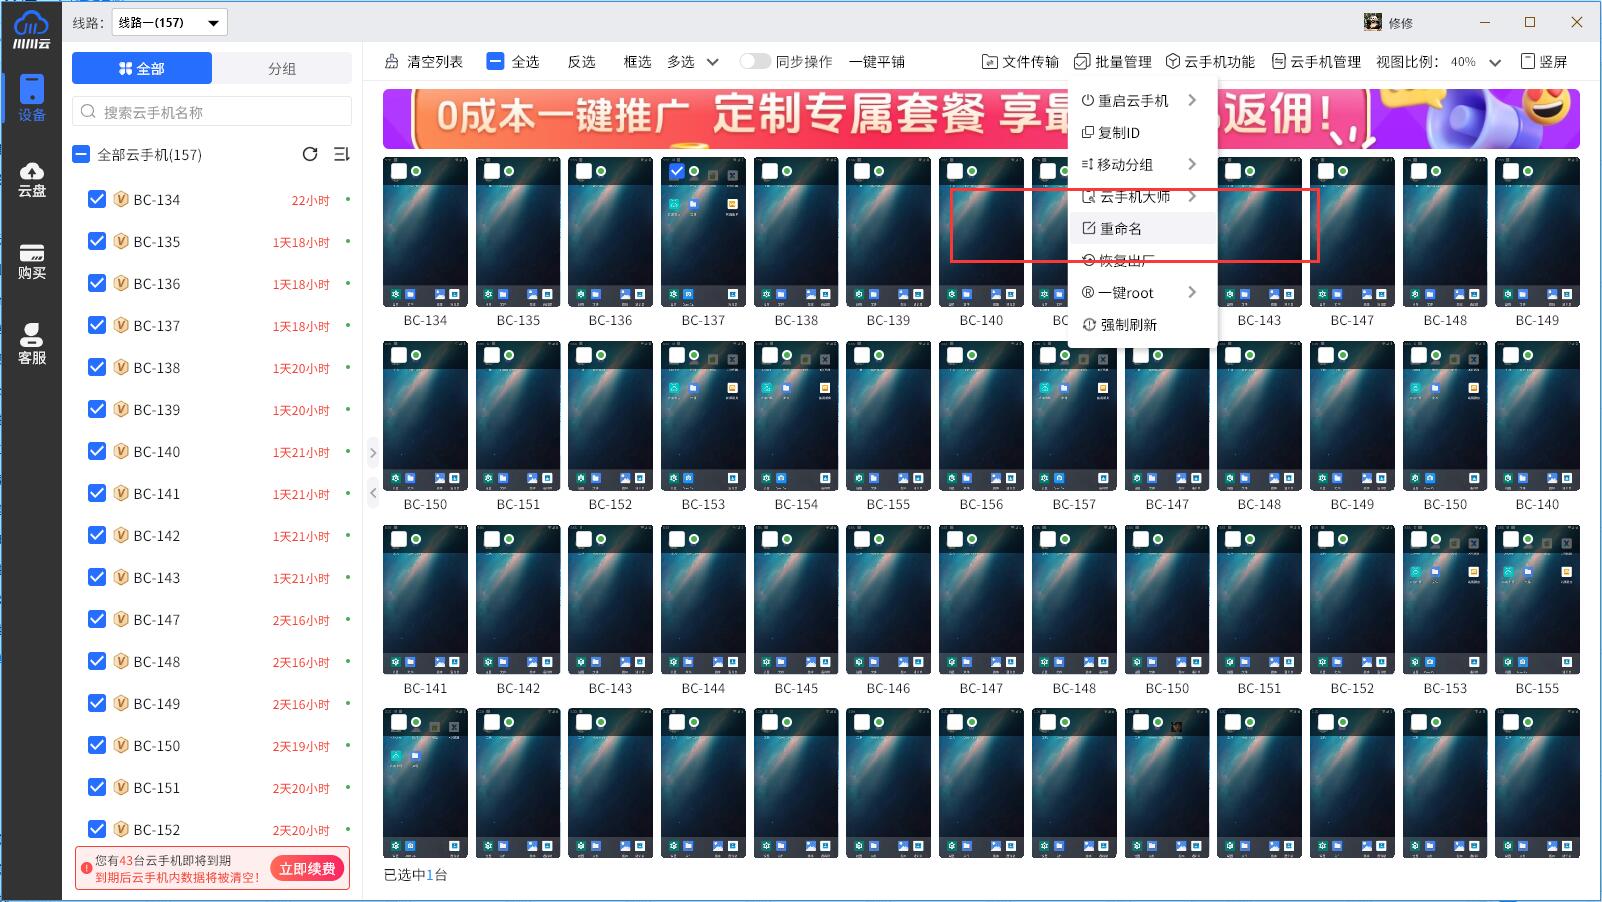The width and height of the screenshot is (1602, 902).
Task: Click the refresh icon beside 全部云手机(157)
Action: (x=310, y=154)
